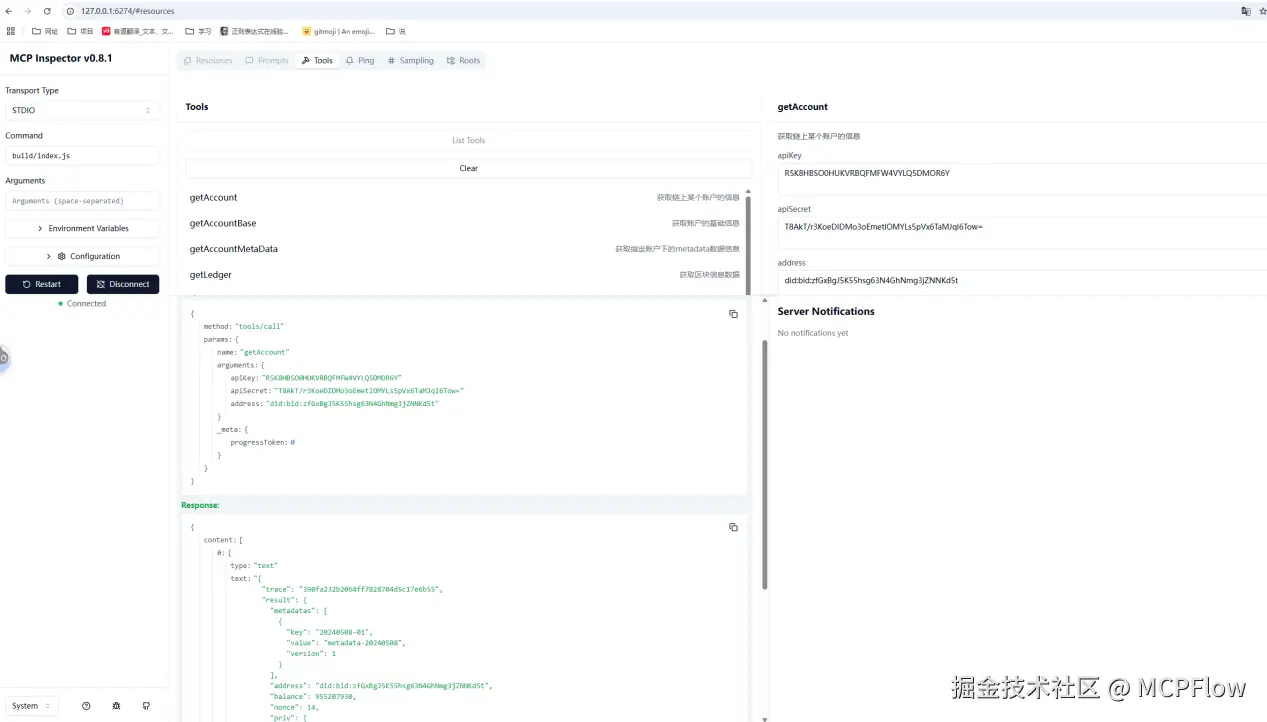Switch to the Resources tab
The height and width of the screenshot is (722, 1267).
(x=208, y=61)
